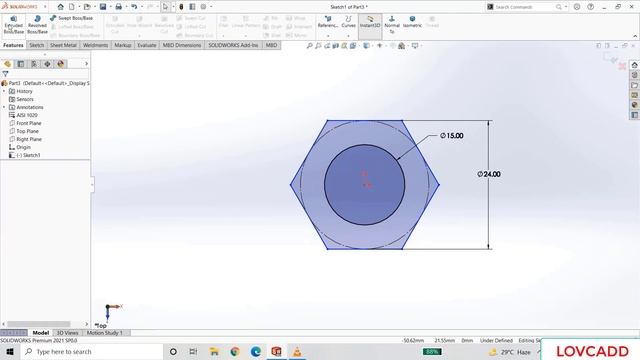The image size is (640, 360).
Task: Open Display Style icon
Action: tap(367, 46)
